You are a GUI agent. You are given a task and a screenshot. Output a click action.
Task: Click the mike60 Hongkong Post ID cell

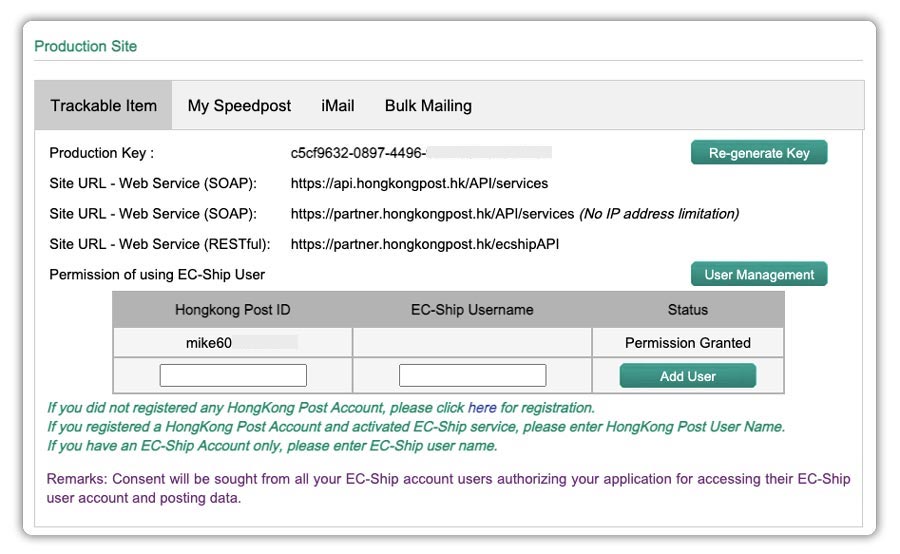coord(232,343)
